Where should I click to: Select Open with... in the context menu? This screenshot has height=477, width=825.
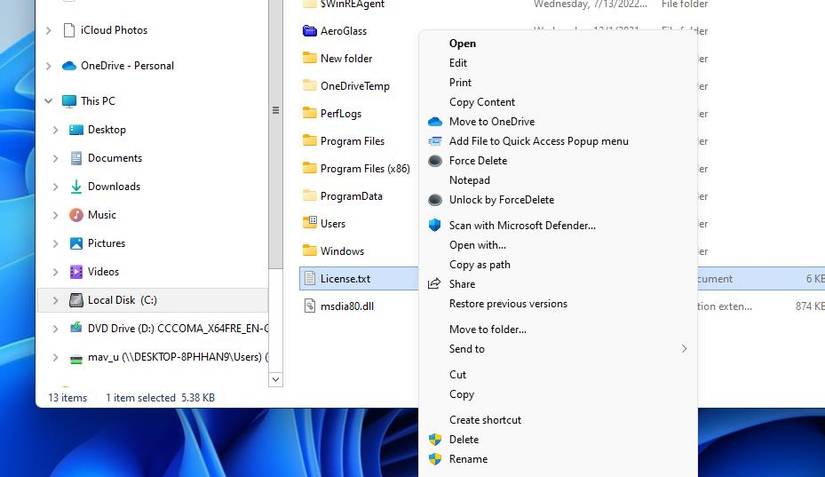pos(477,245)
